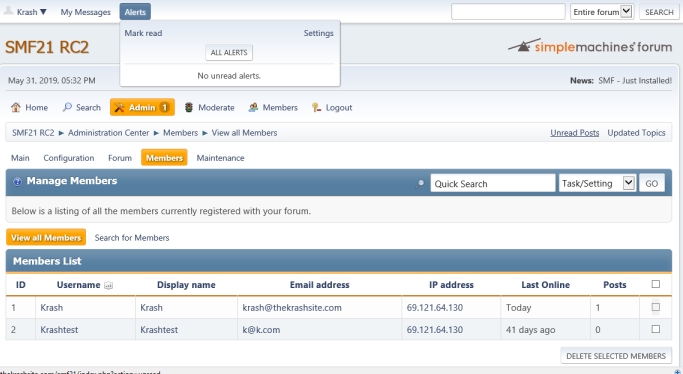The image size is (683, 374).
Task: Select the Members admin tab
Action: tap(164, 158)
